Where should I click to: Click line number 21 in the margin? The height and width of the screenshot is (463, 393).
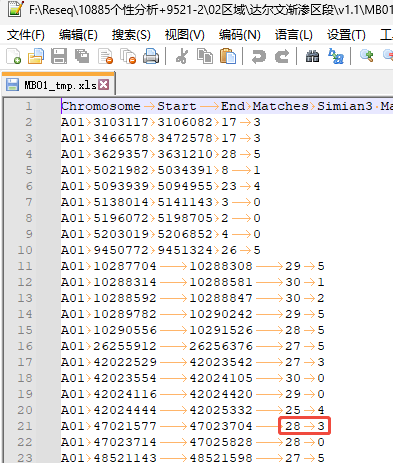pyautogui.click(x=25, y=426)
